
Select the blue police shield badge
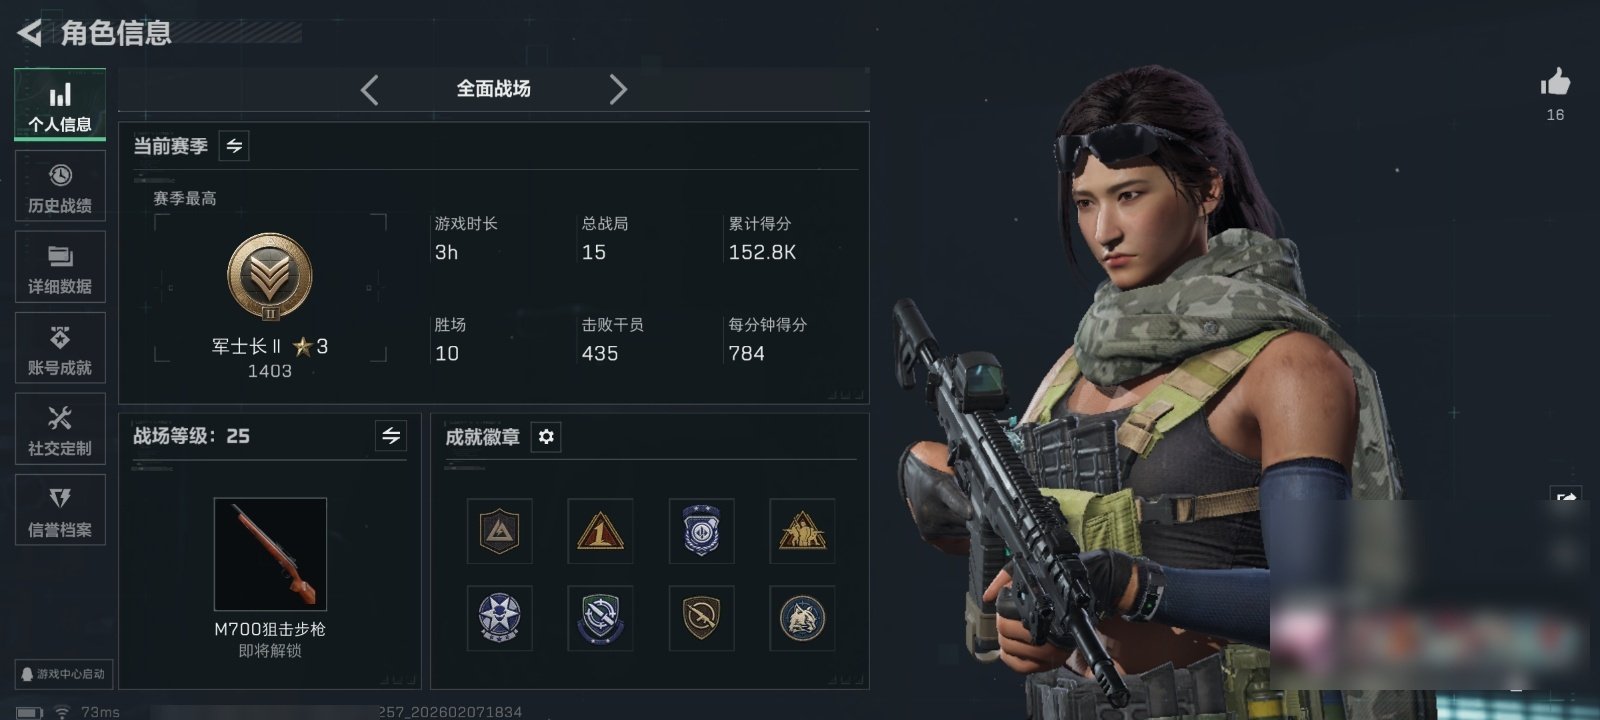(701, 531)
